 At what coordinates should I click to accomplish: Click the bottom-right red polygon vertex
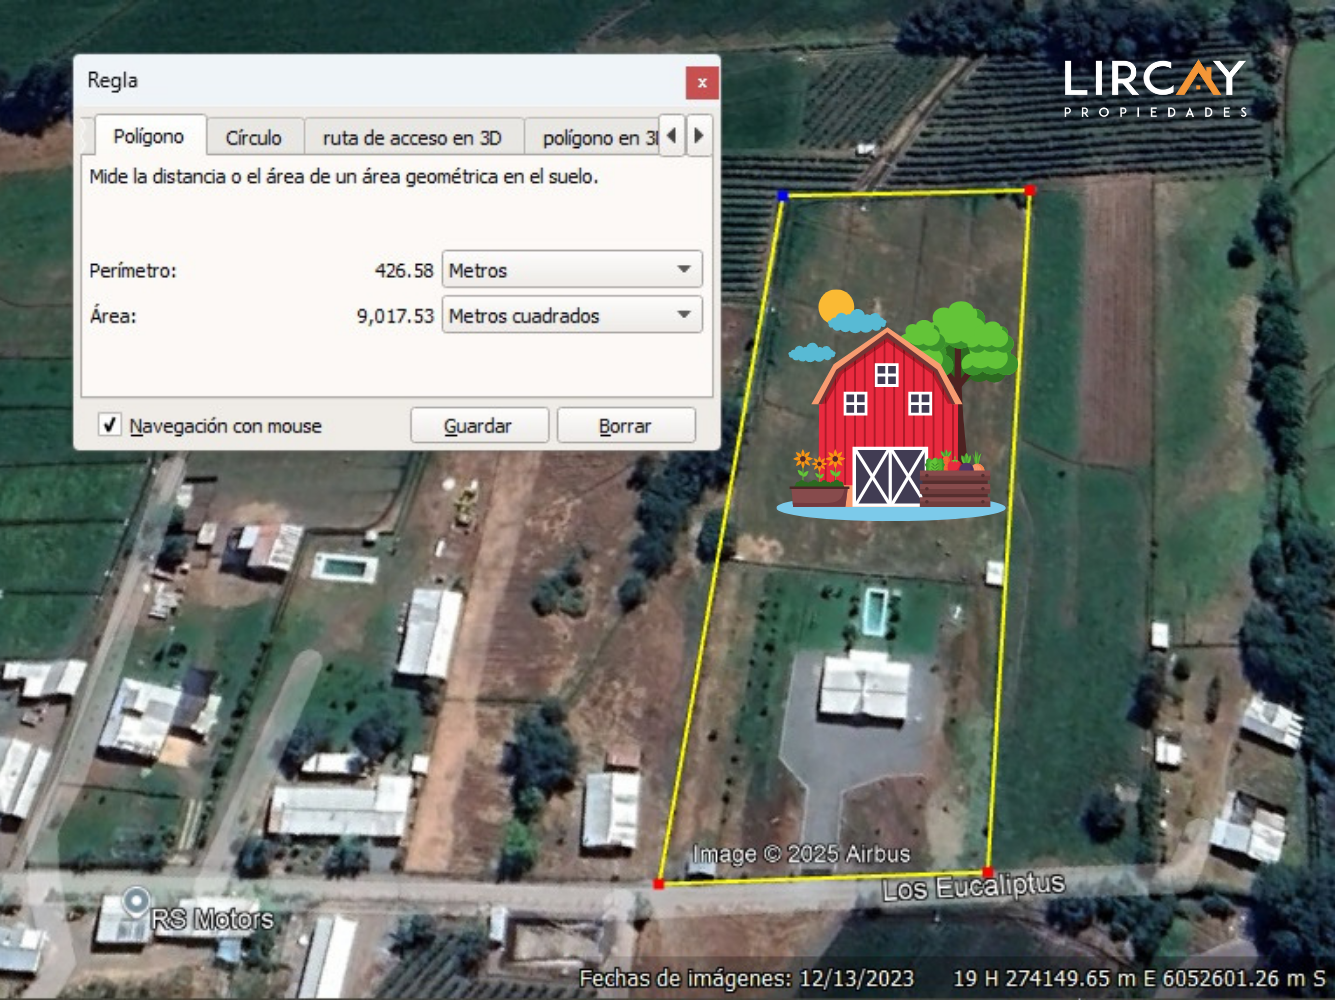(988, 872)
